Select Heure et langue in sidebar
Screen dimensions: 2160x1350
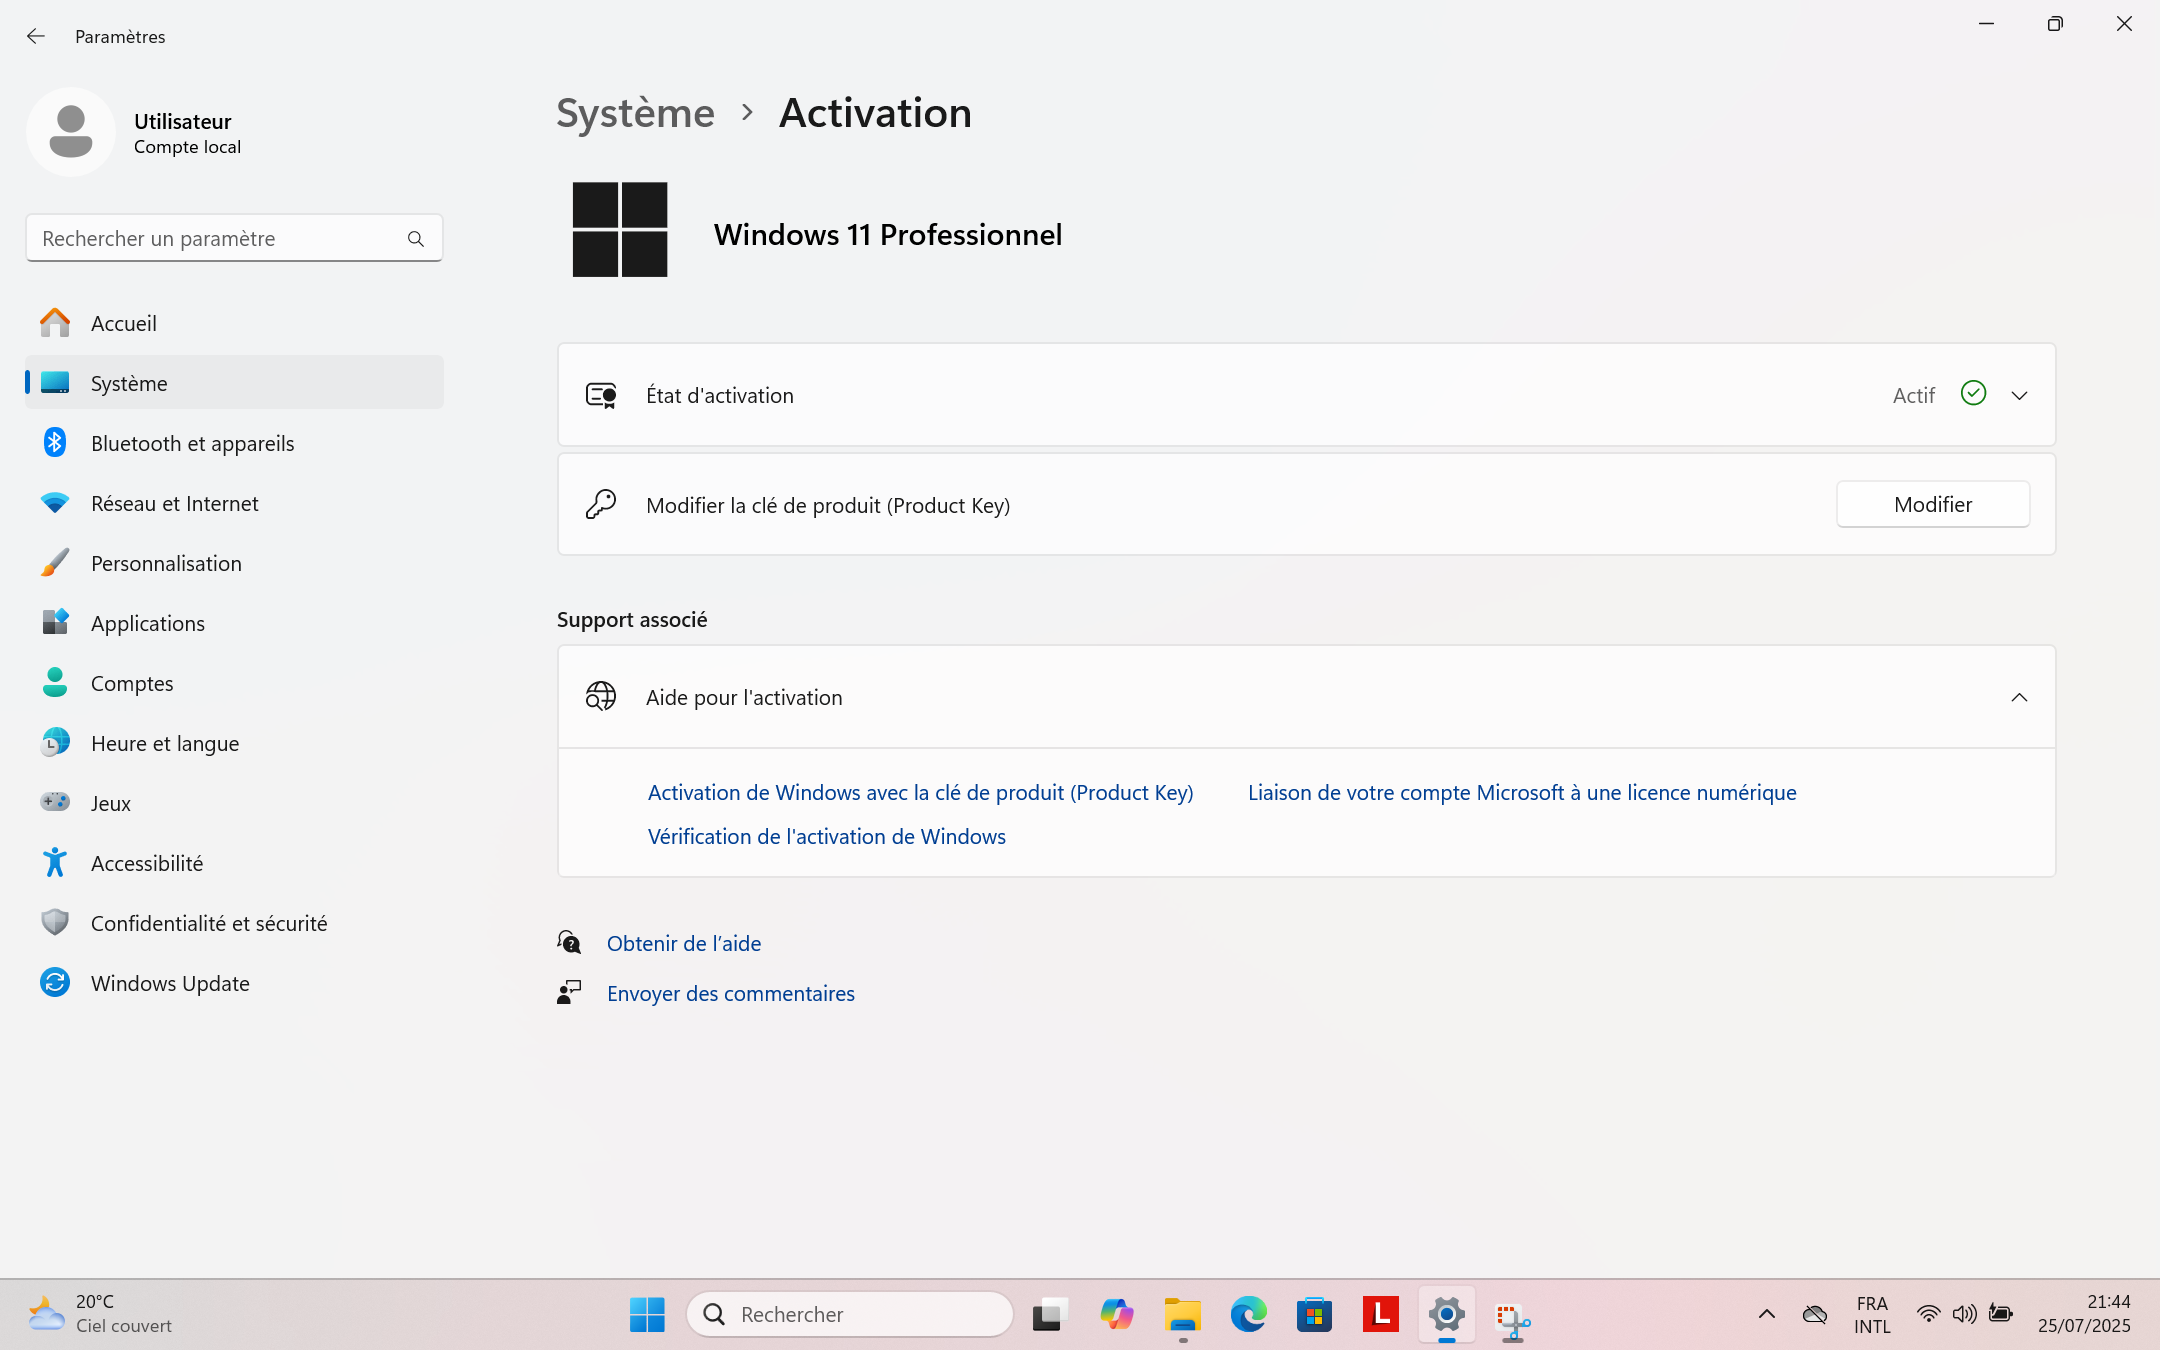pos(165,743)
